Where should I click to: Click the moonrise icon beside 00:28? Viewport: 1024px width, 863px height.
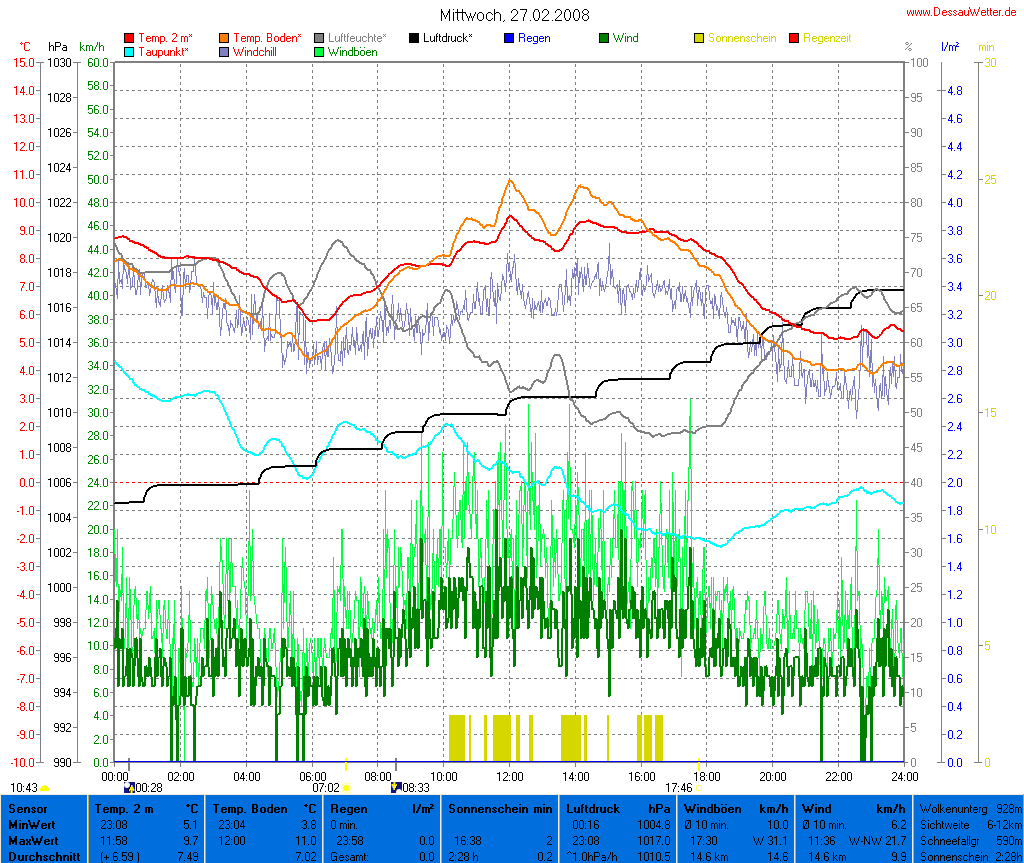pyautogui.click(x=129, y=788)
